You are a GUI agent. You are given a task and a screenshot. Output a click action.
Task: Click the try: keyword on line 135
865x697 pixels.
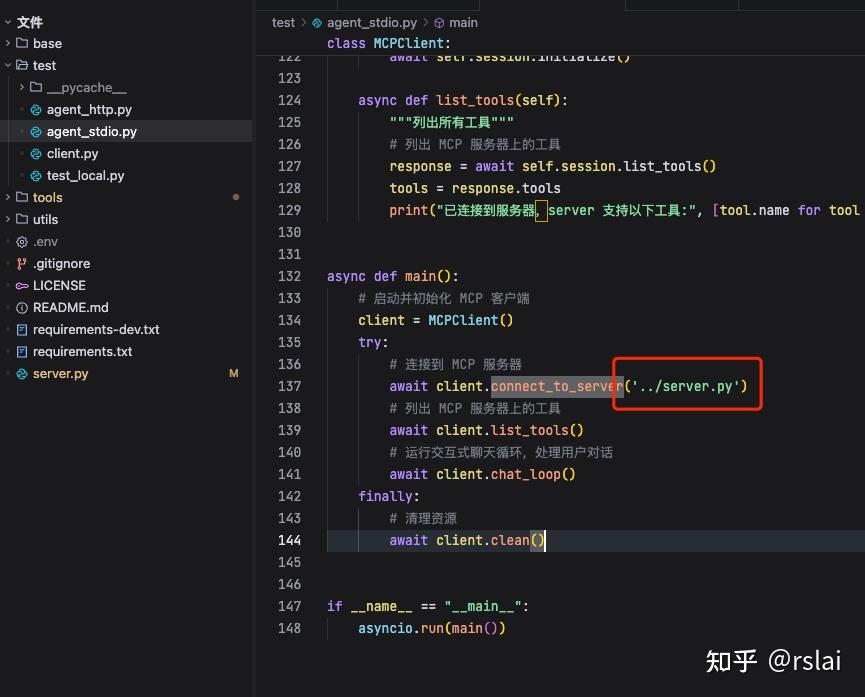[373, 342]
